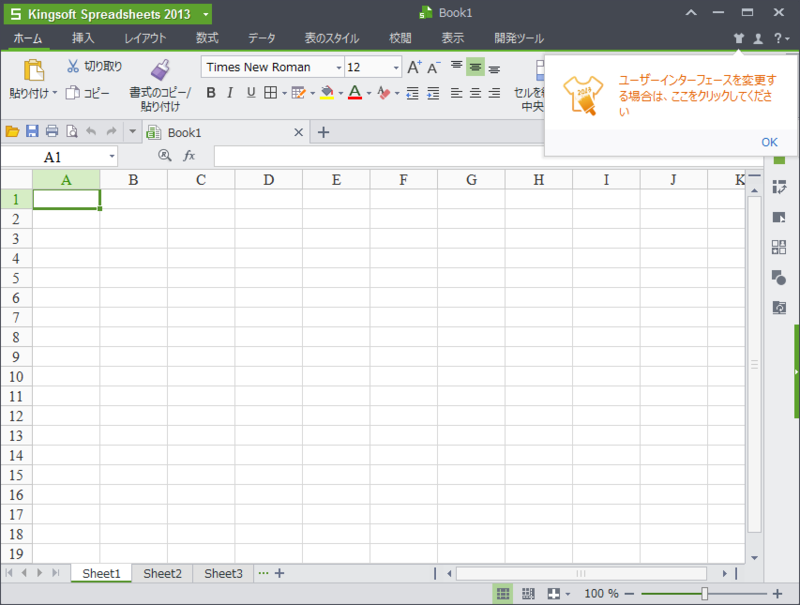Open the selection pane icon in right sidebar
Viewport: 800px width, 605px height.
coord(779,217)
